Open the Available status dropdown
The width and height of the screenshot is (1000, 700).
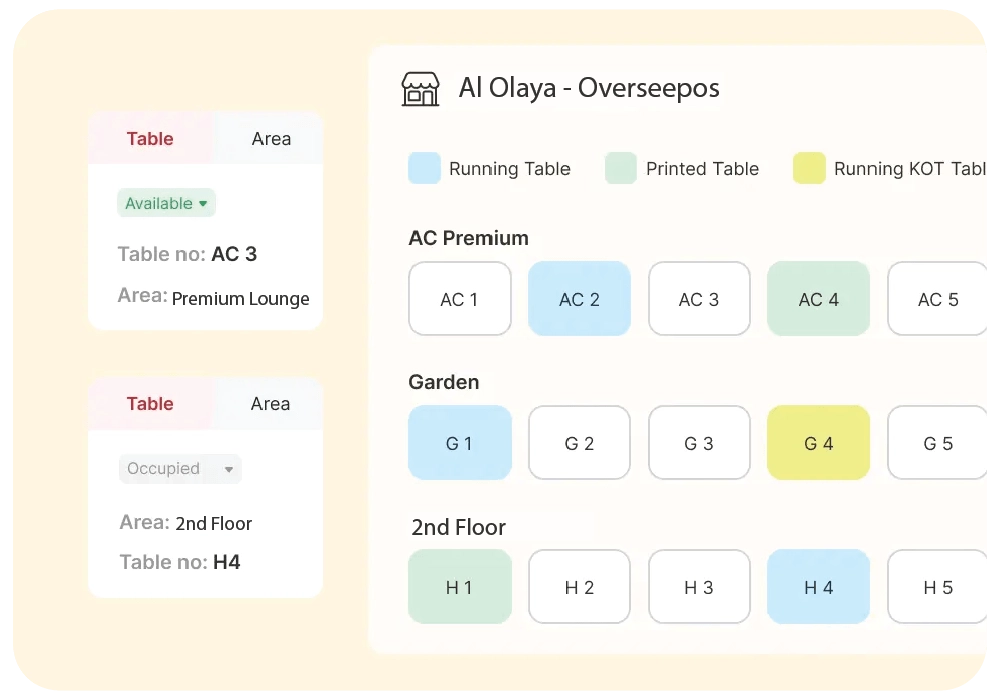[x=166, y=203]
